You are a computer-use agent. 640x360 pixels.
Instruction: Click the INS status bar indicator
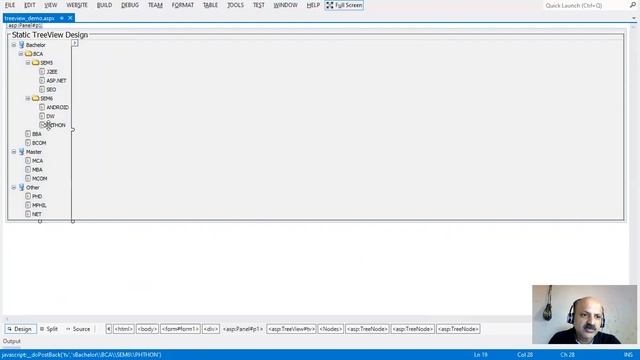tap(628, 355)
